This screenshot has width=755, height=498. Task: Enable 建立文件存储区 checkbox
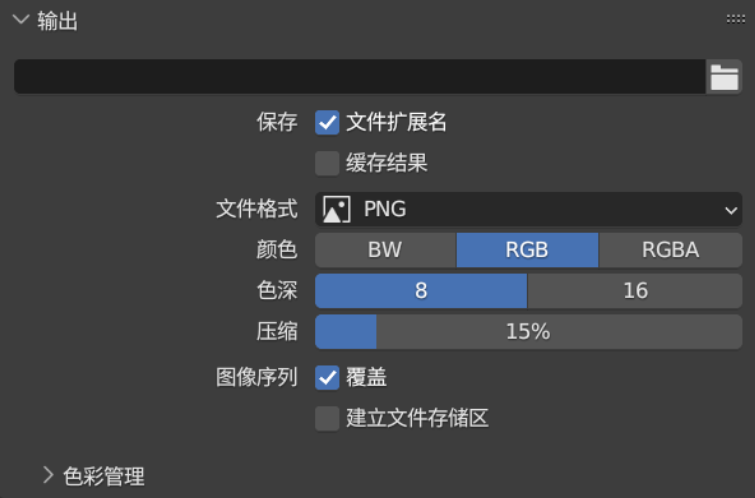327,418
